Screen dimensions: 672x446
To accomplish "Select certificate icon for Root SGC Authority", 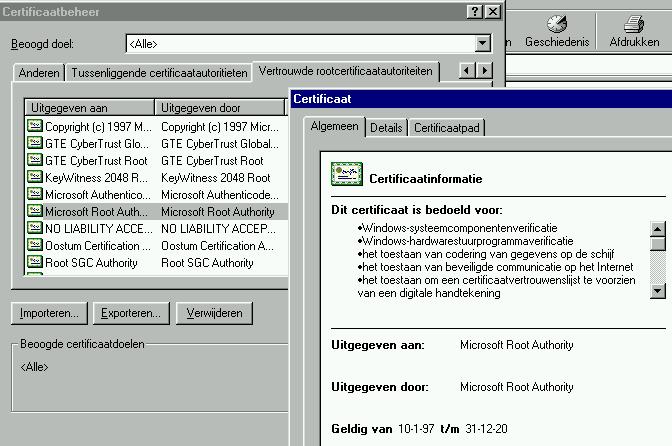I will (x=35, y=262).
